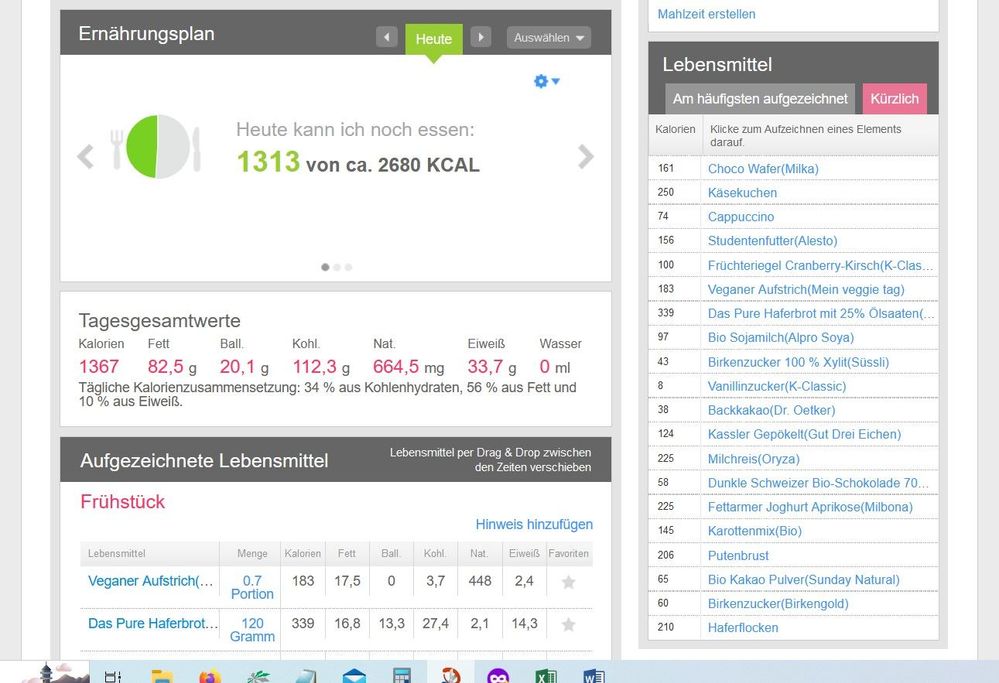Open Word from the taskbar

point(593,676)
